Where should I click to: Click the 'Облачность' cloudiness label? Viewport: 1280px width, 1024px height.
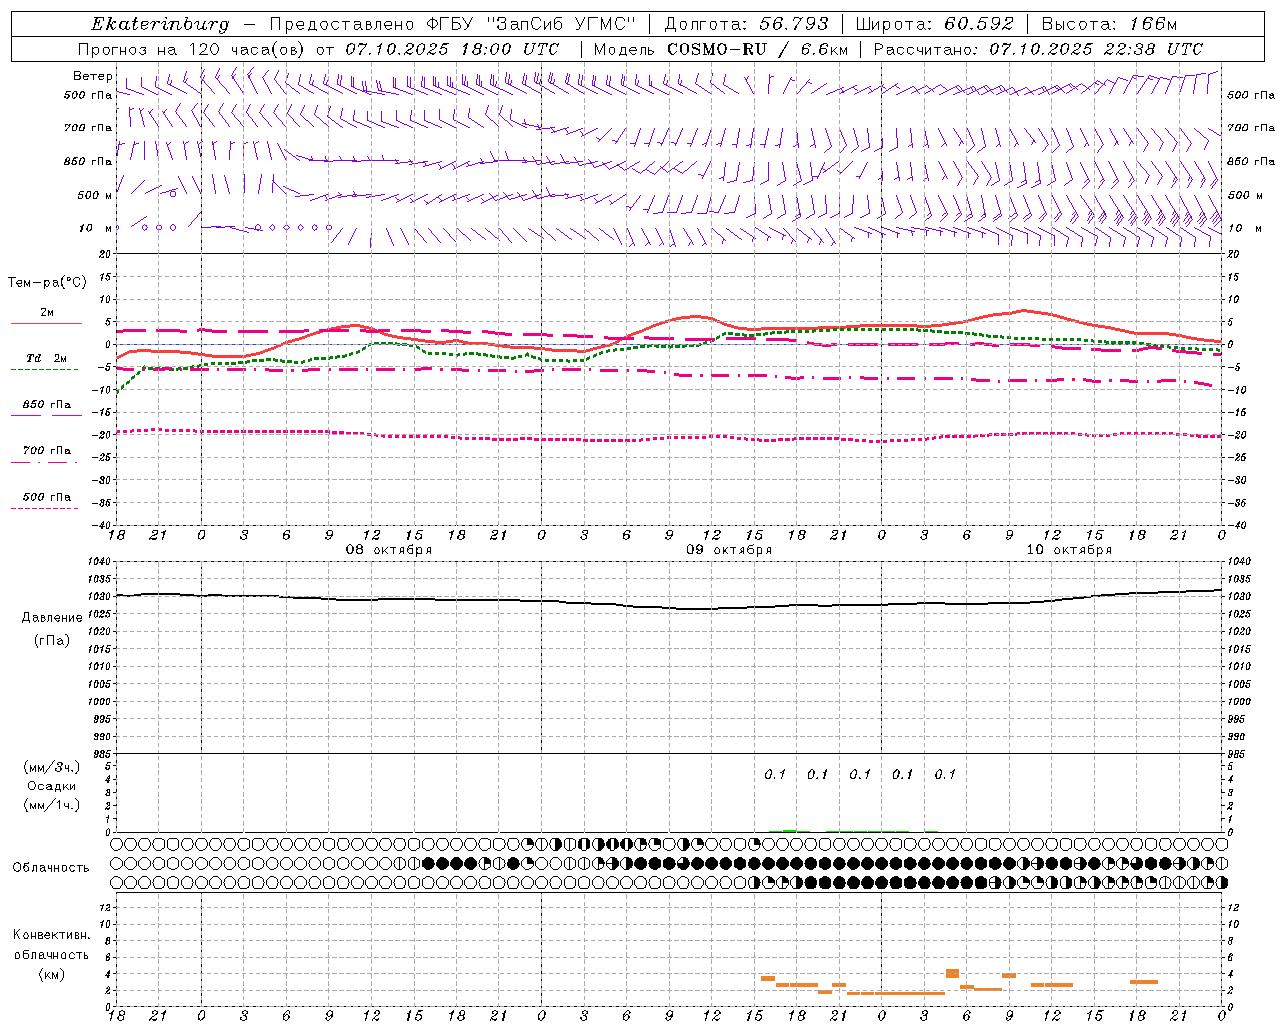point(51,868)
